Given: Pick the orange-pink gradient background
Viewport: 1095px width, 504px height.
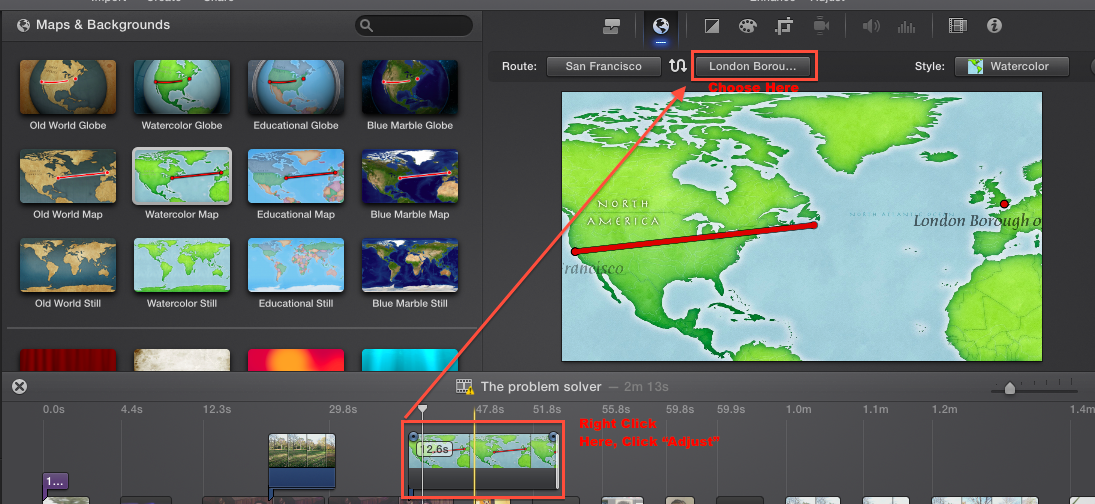Looking at the screenshot, I should [x=296, y=360].
